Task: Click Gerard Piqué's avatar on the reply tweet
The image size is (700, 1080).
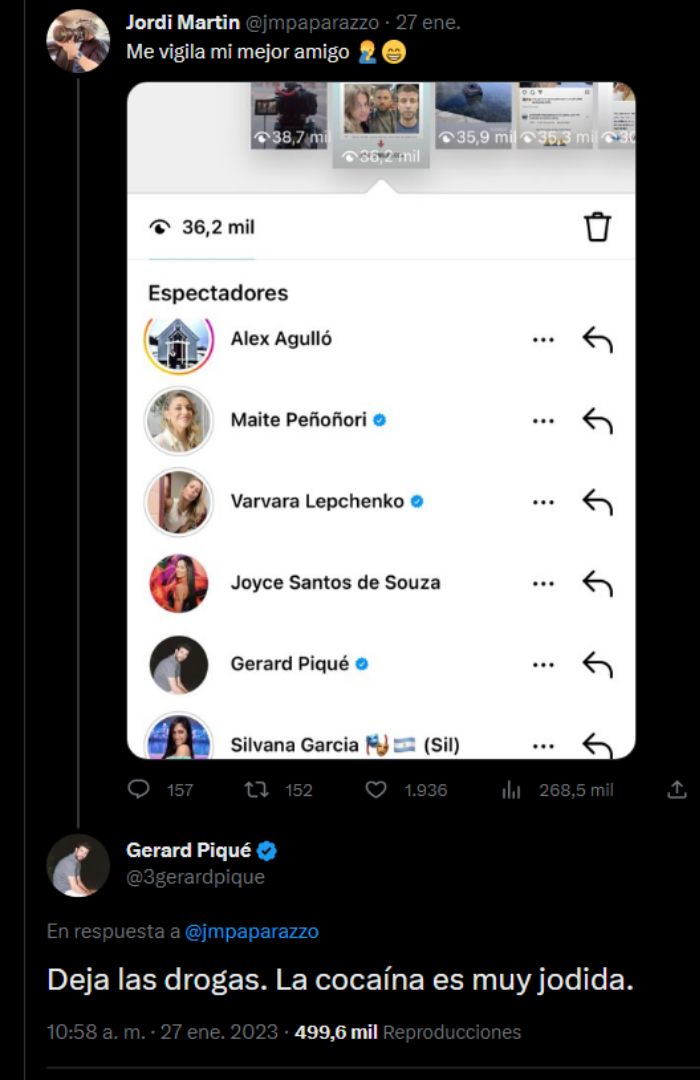Action: (x=78, y=865)
